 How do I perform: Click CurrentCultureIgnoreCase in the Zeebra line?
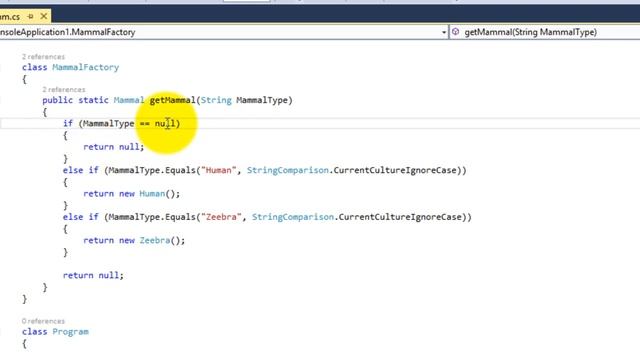click(x=400, y=217)
